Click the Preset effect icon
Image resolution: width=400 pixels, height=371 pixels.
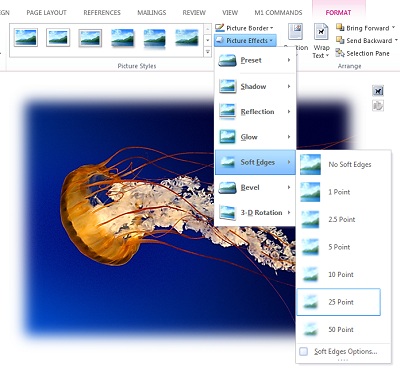(x=227, y=60)
